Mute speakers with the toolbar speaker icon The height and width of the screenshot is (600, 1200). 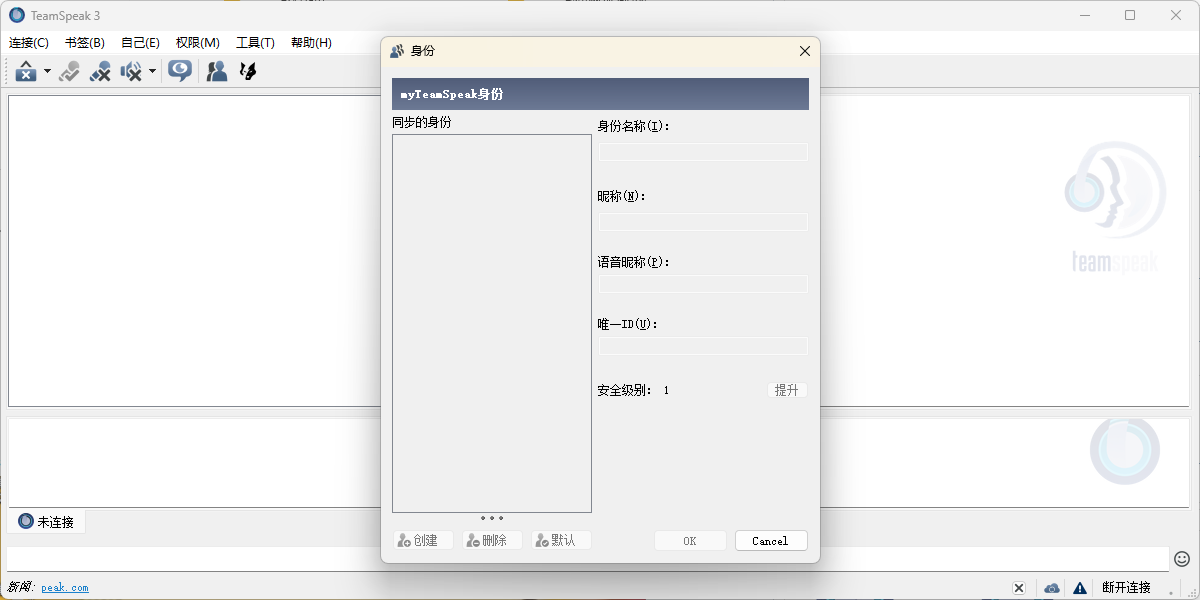coord(131,72)
